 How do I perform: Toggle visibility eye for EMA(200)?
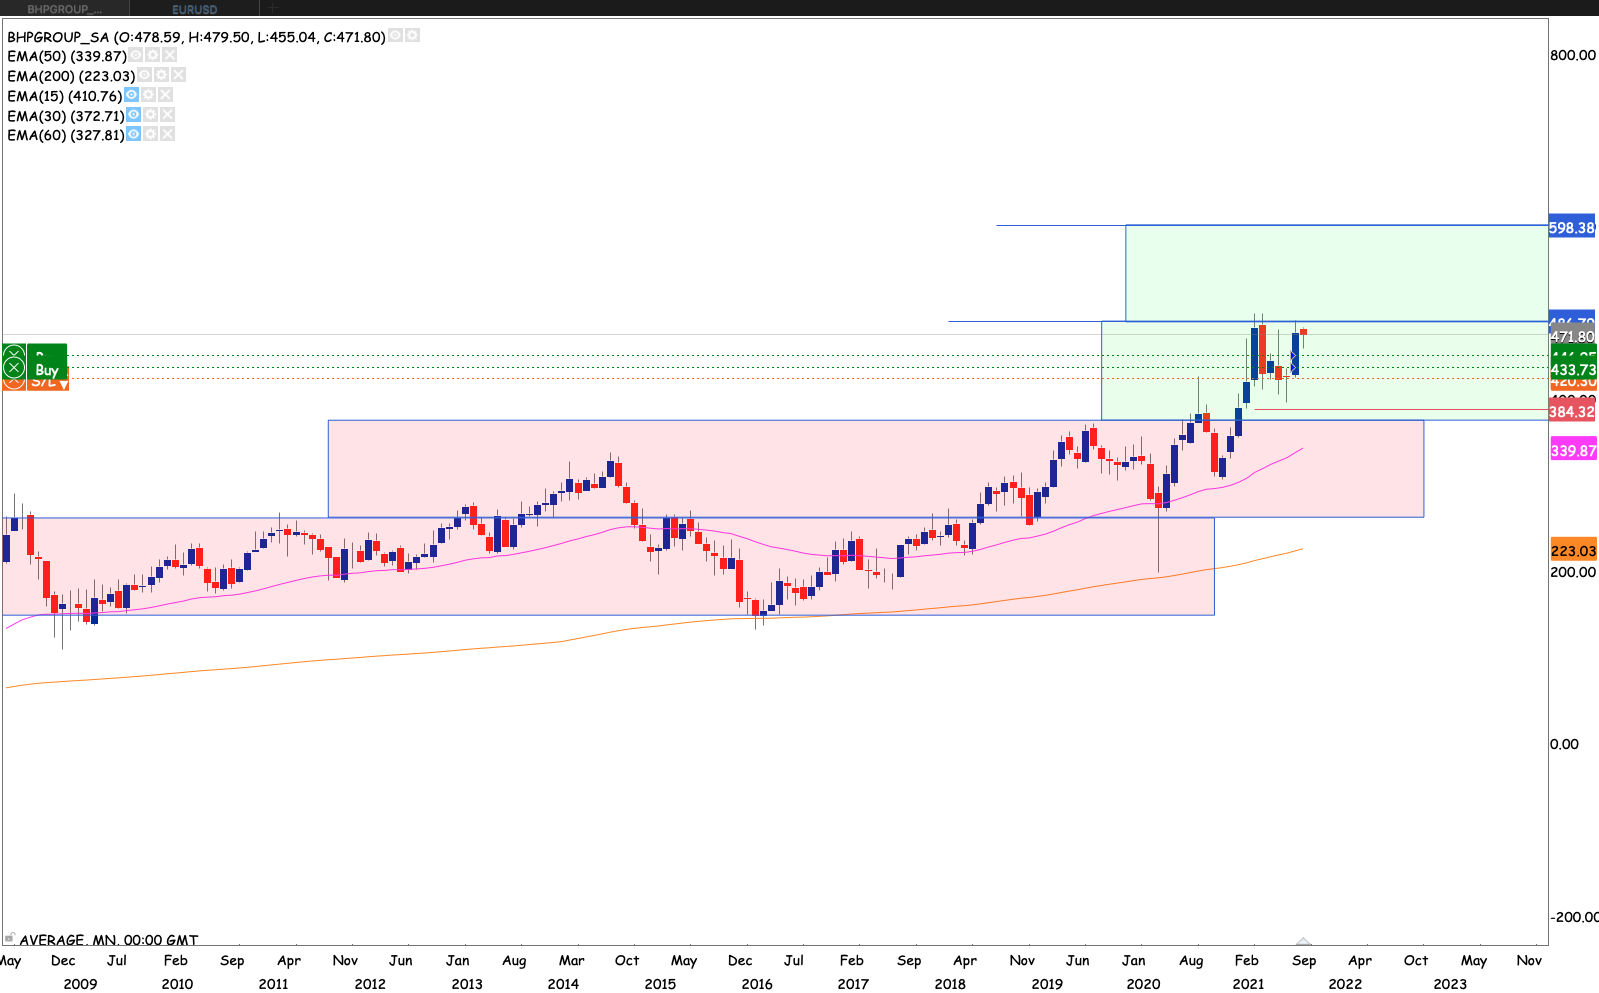click(x=144, y=75)
